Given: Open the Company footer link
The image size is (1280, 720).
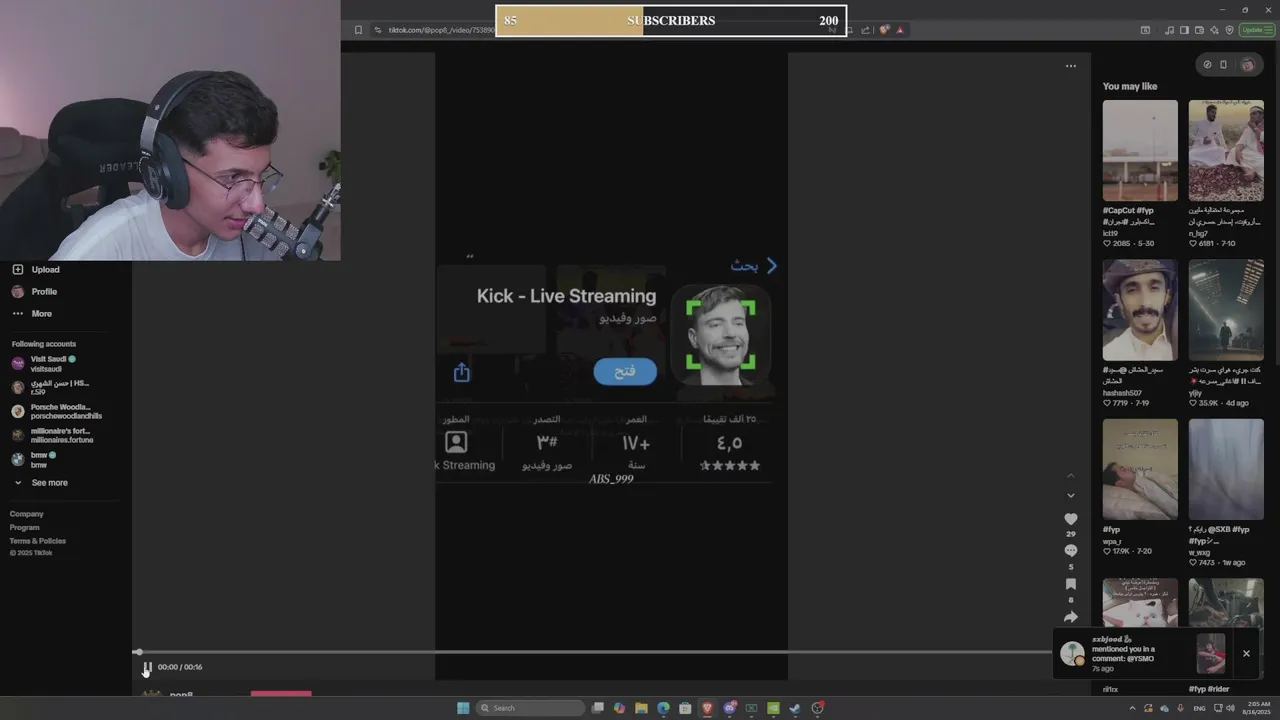Looking at the screenshot, I should (27, 514).
